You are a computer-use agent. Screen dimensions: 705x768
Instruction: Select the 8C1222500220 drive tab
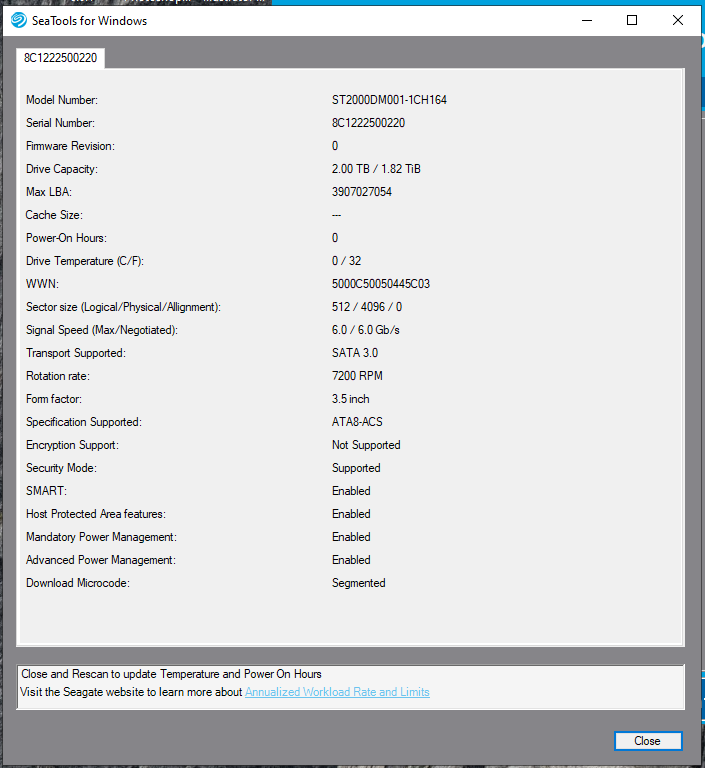pyautogui.click(x=60, y=58)
